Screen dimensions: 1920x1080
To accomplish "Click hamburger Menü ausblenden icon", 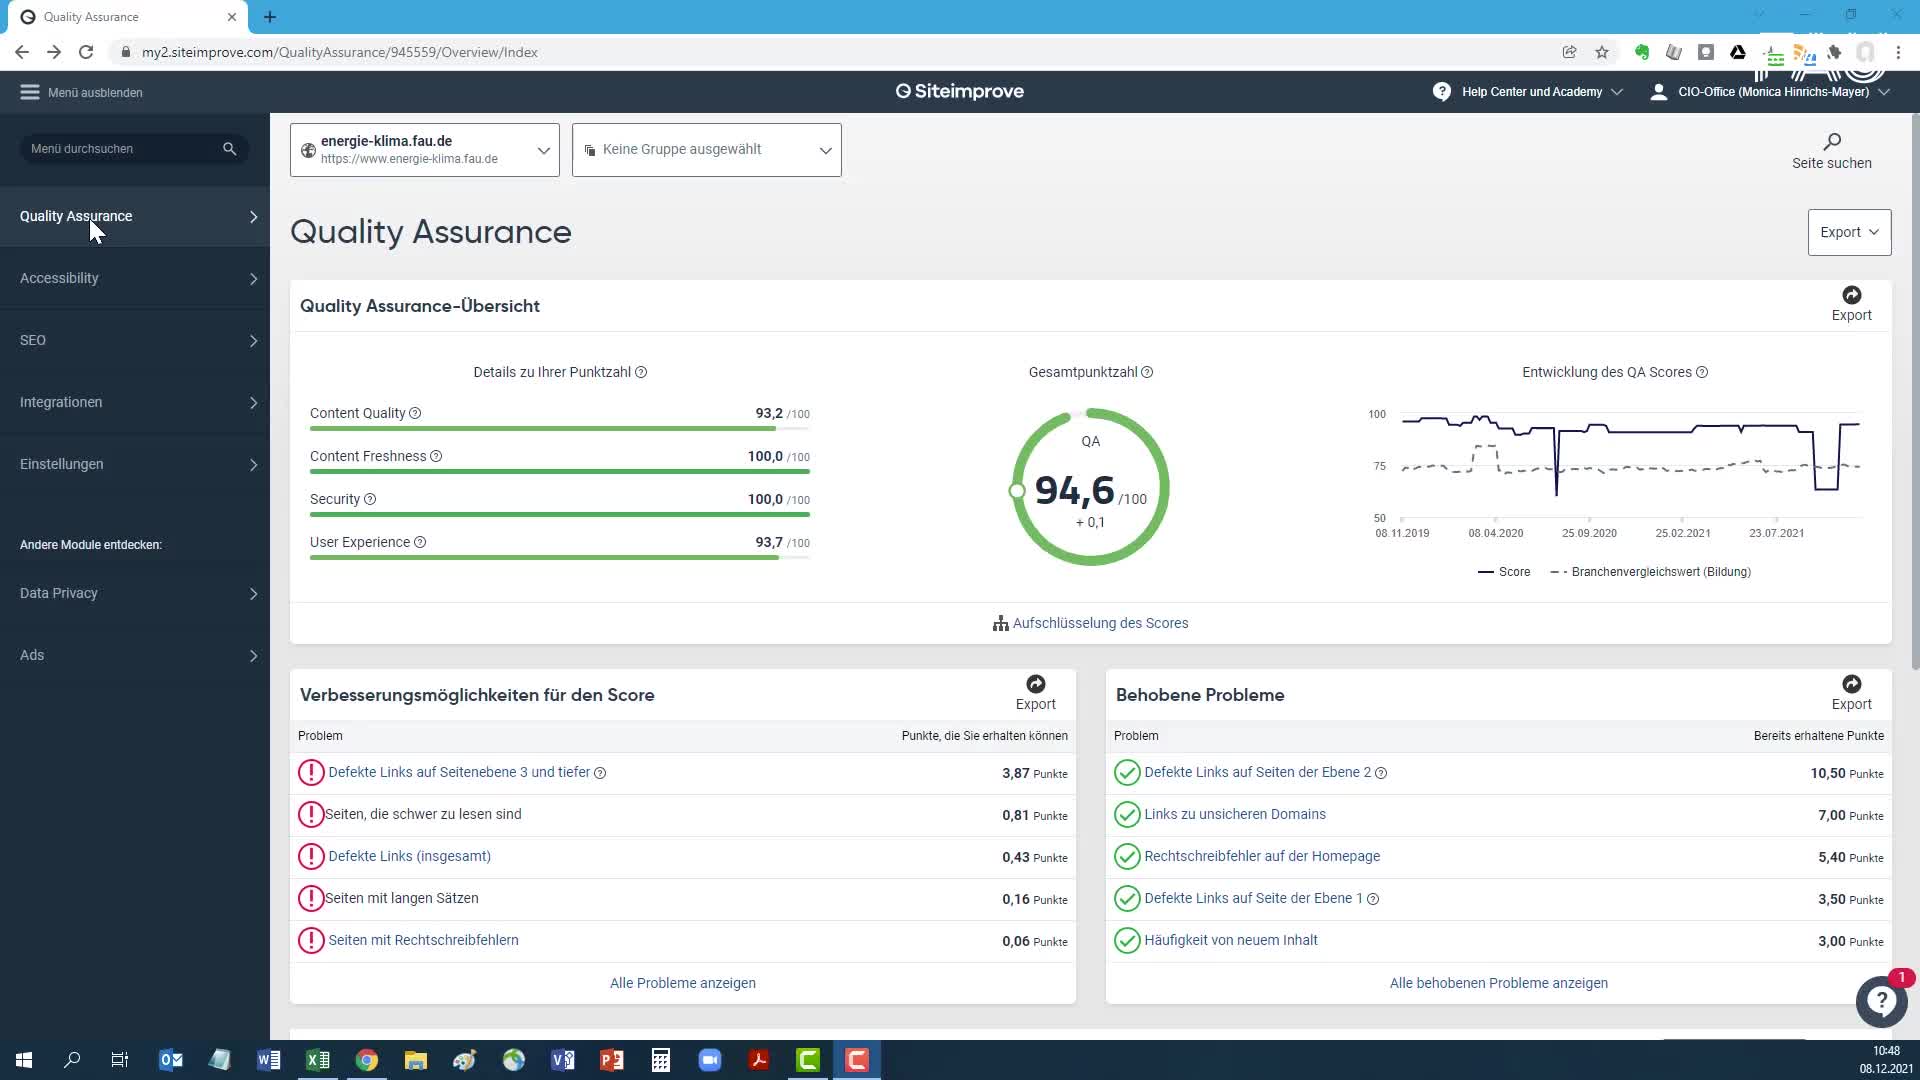I will (29, 92).
